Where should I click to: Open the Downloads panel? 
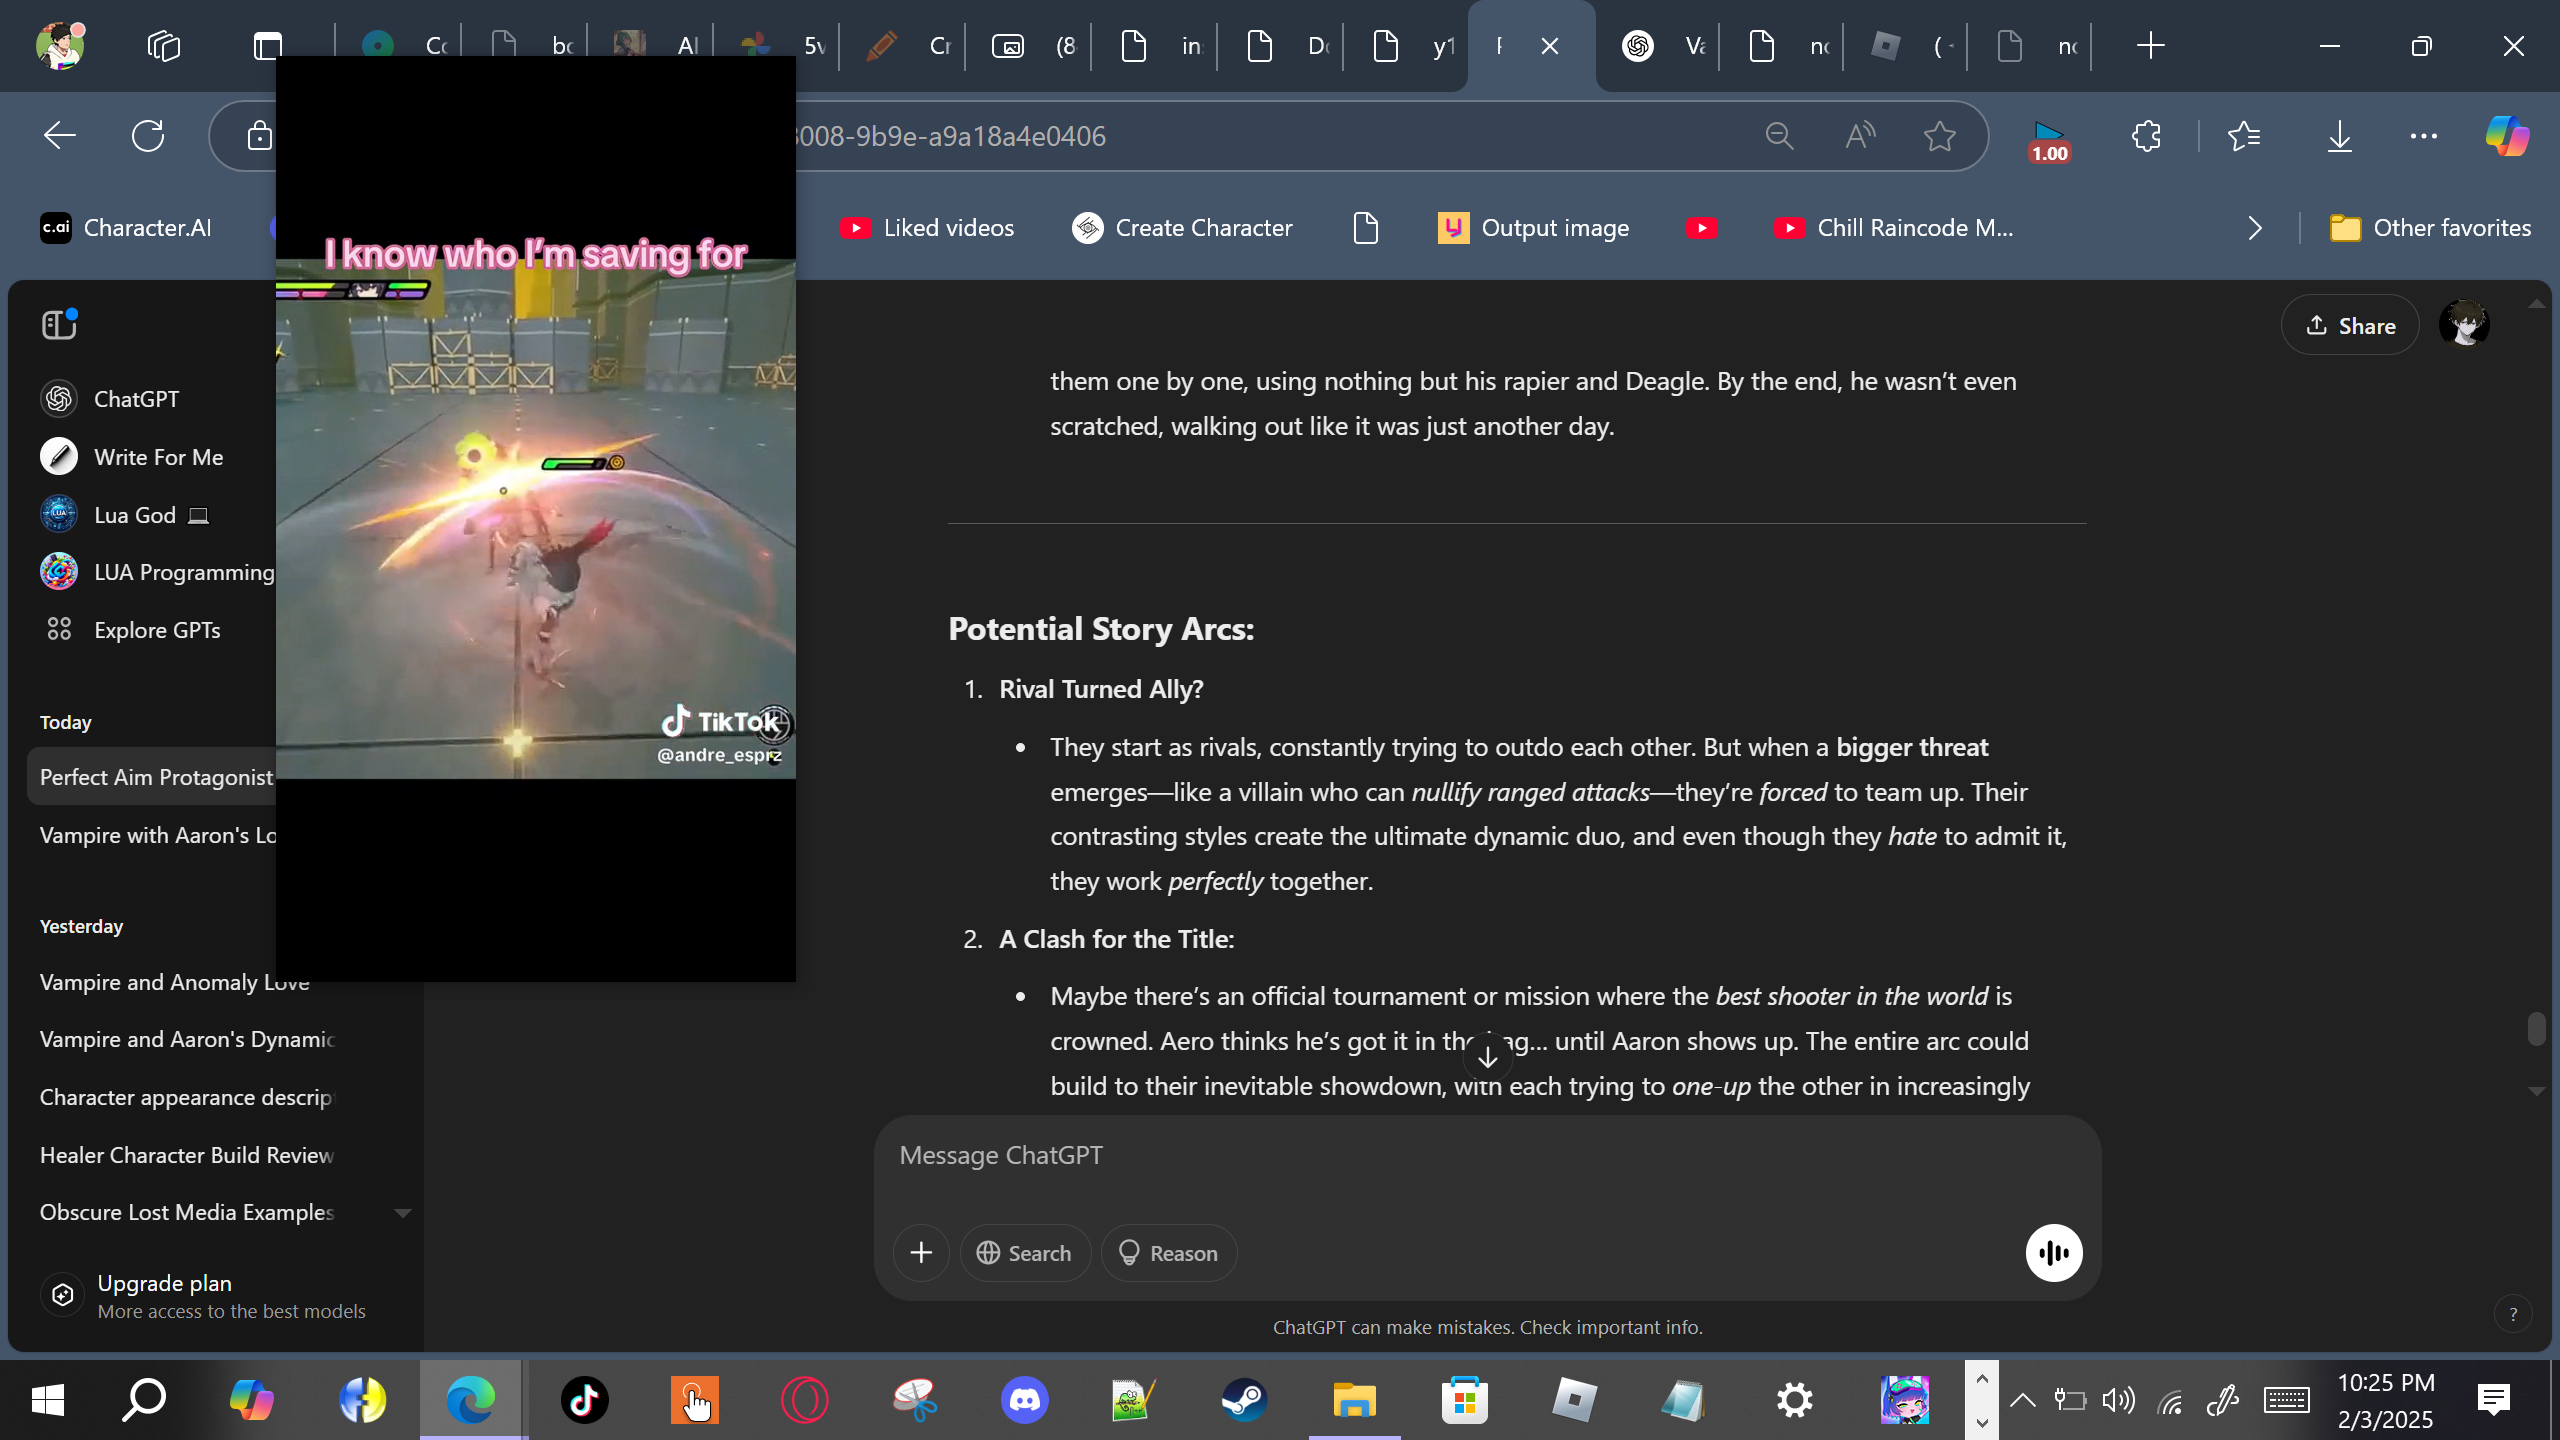tap(2340, 136)
